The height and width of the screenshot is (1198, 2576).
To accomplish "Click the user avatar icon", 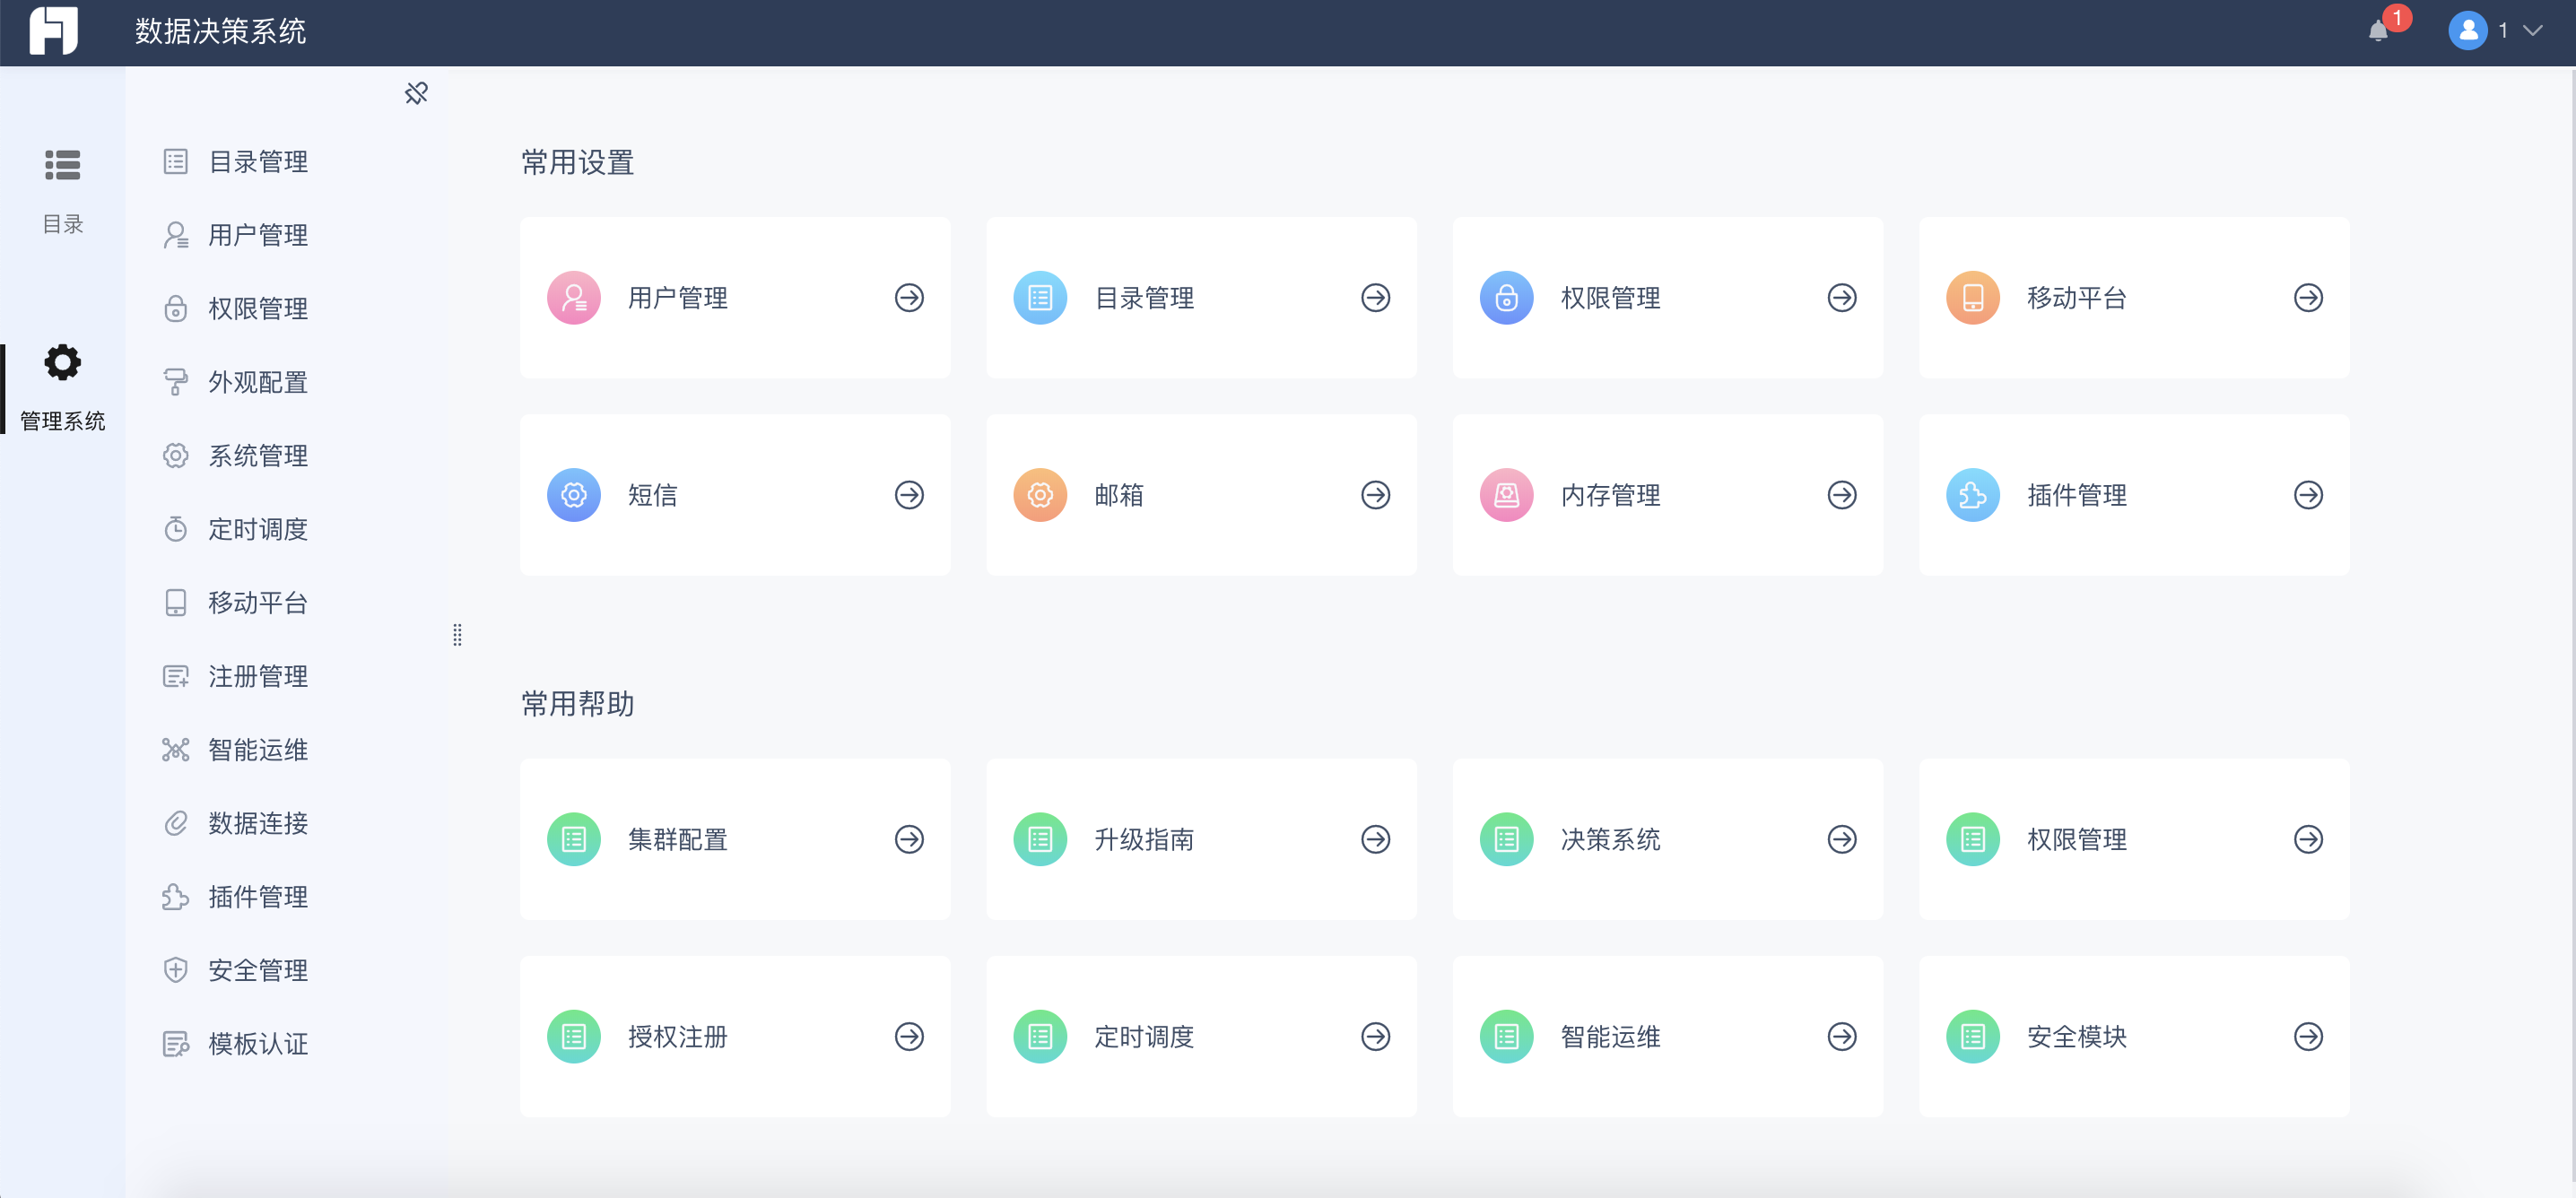I will [2467, 31].
